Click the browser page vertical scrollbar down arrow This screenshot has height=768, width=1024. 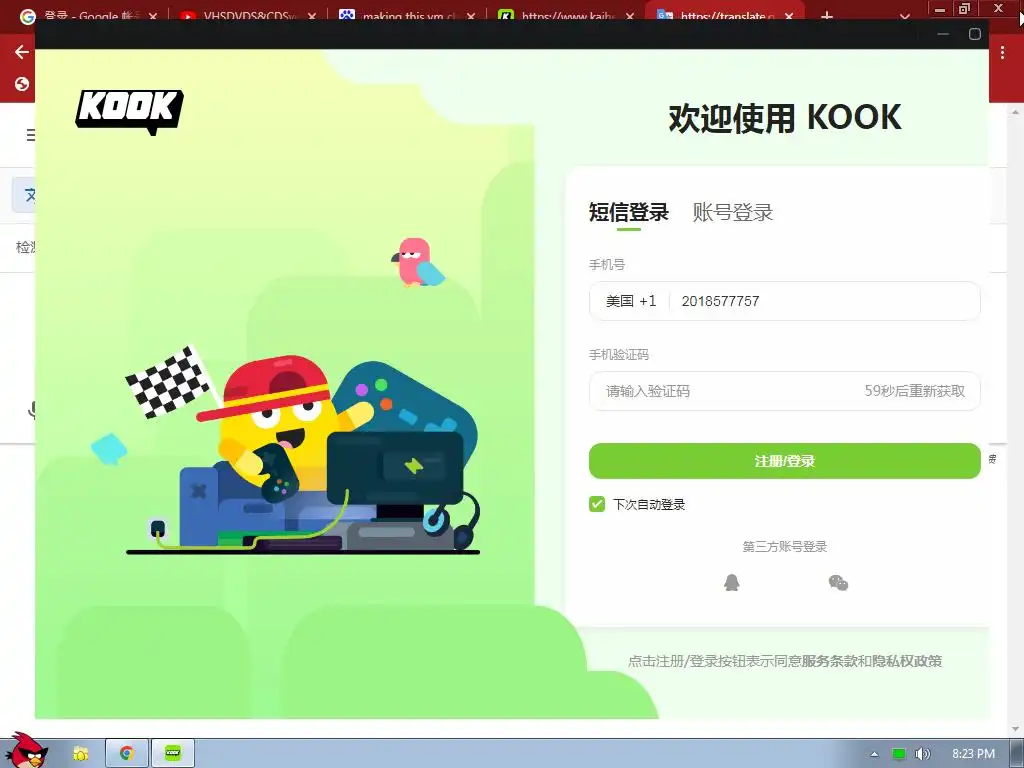click(x=1015, y=729)
